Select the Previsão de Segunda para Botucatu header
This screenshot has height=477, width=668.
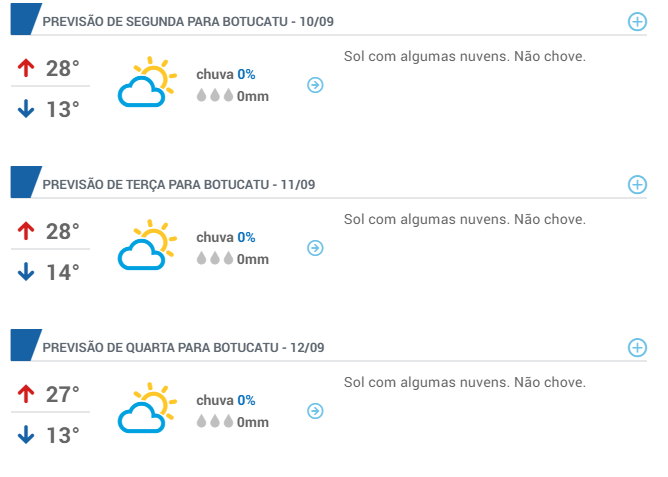tap(188, 22)
